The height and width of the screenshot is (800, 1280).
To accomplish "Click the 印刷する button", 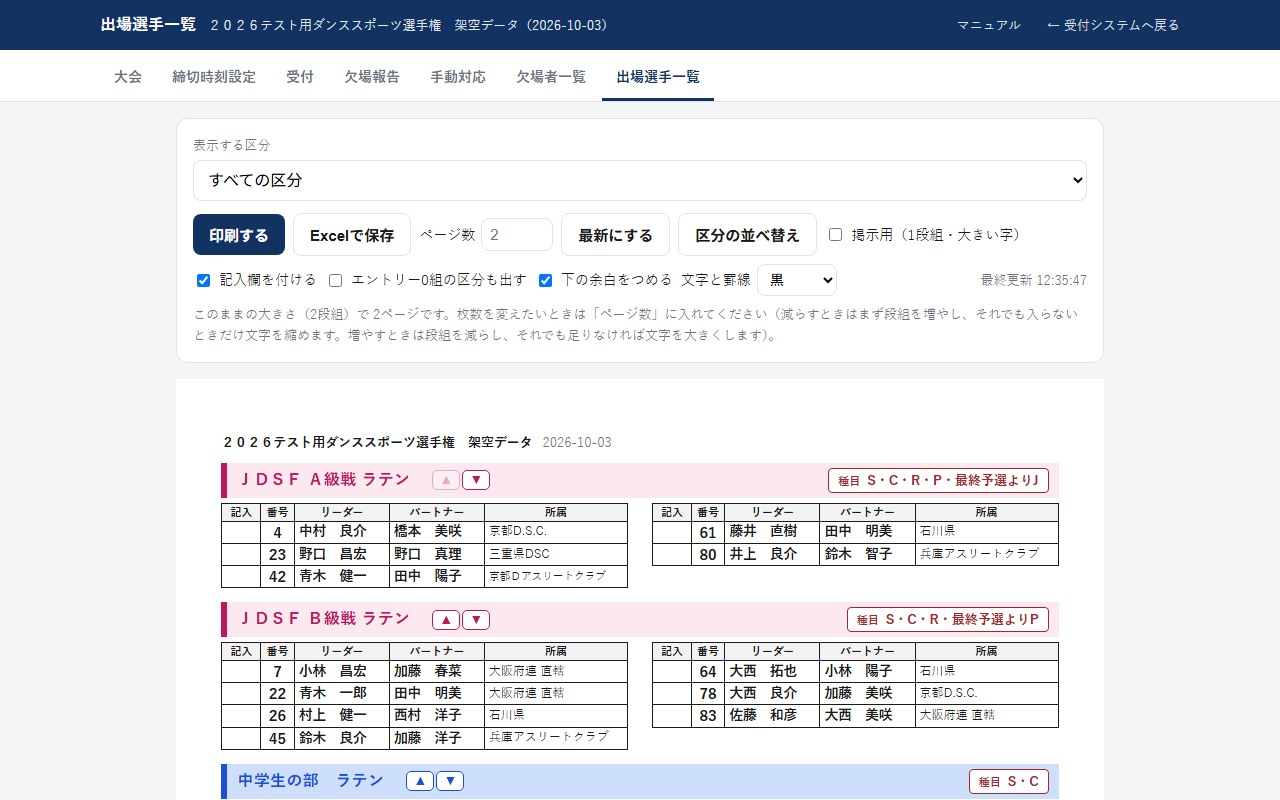I will pyautogui.click(x=239, y=235).
